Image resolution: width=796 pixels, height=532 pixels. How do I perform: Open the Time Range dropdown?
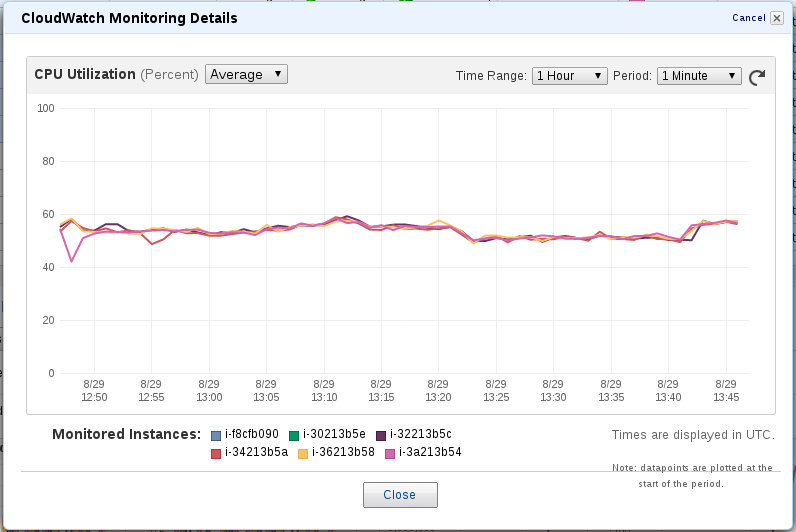(x=570, y=76)
